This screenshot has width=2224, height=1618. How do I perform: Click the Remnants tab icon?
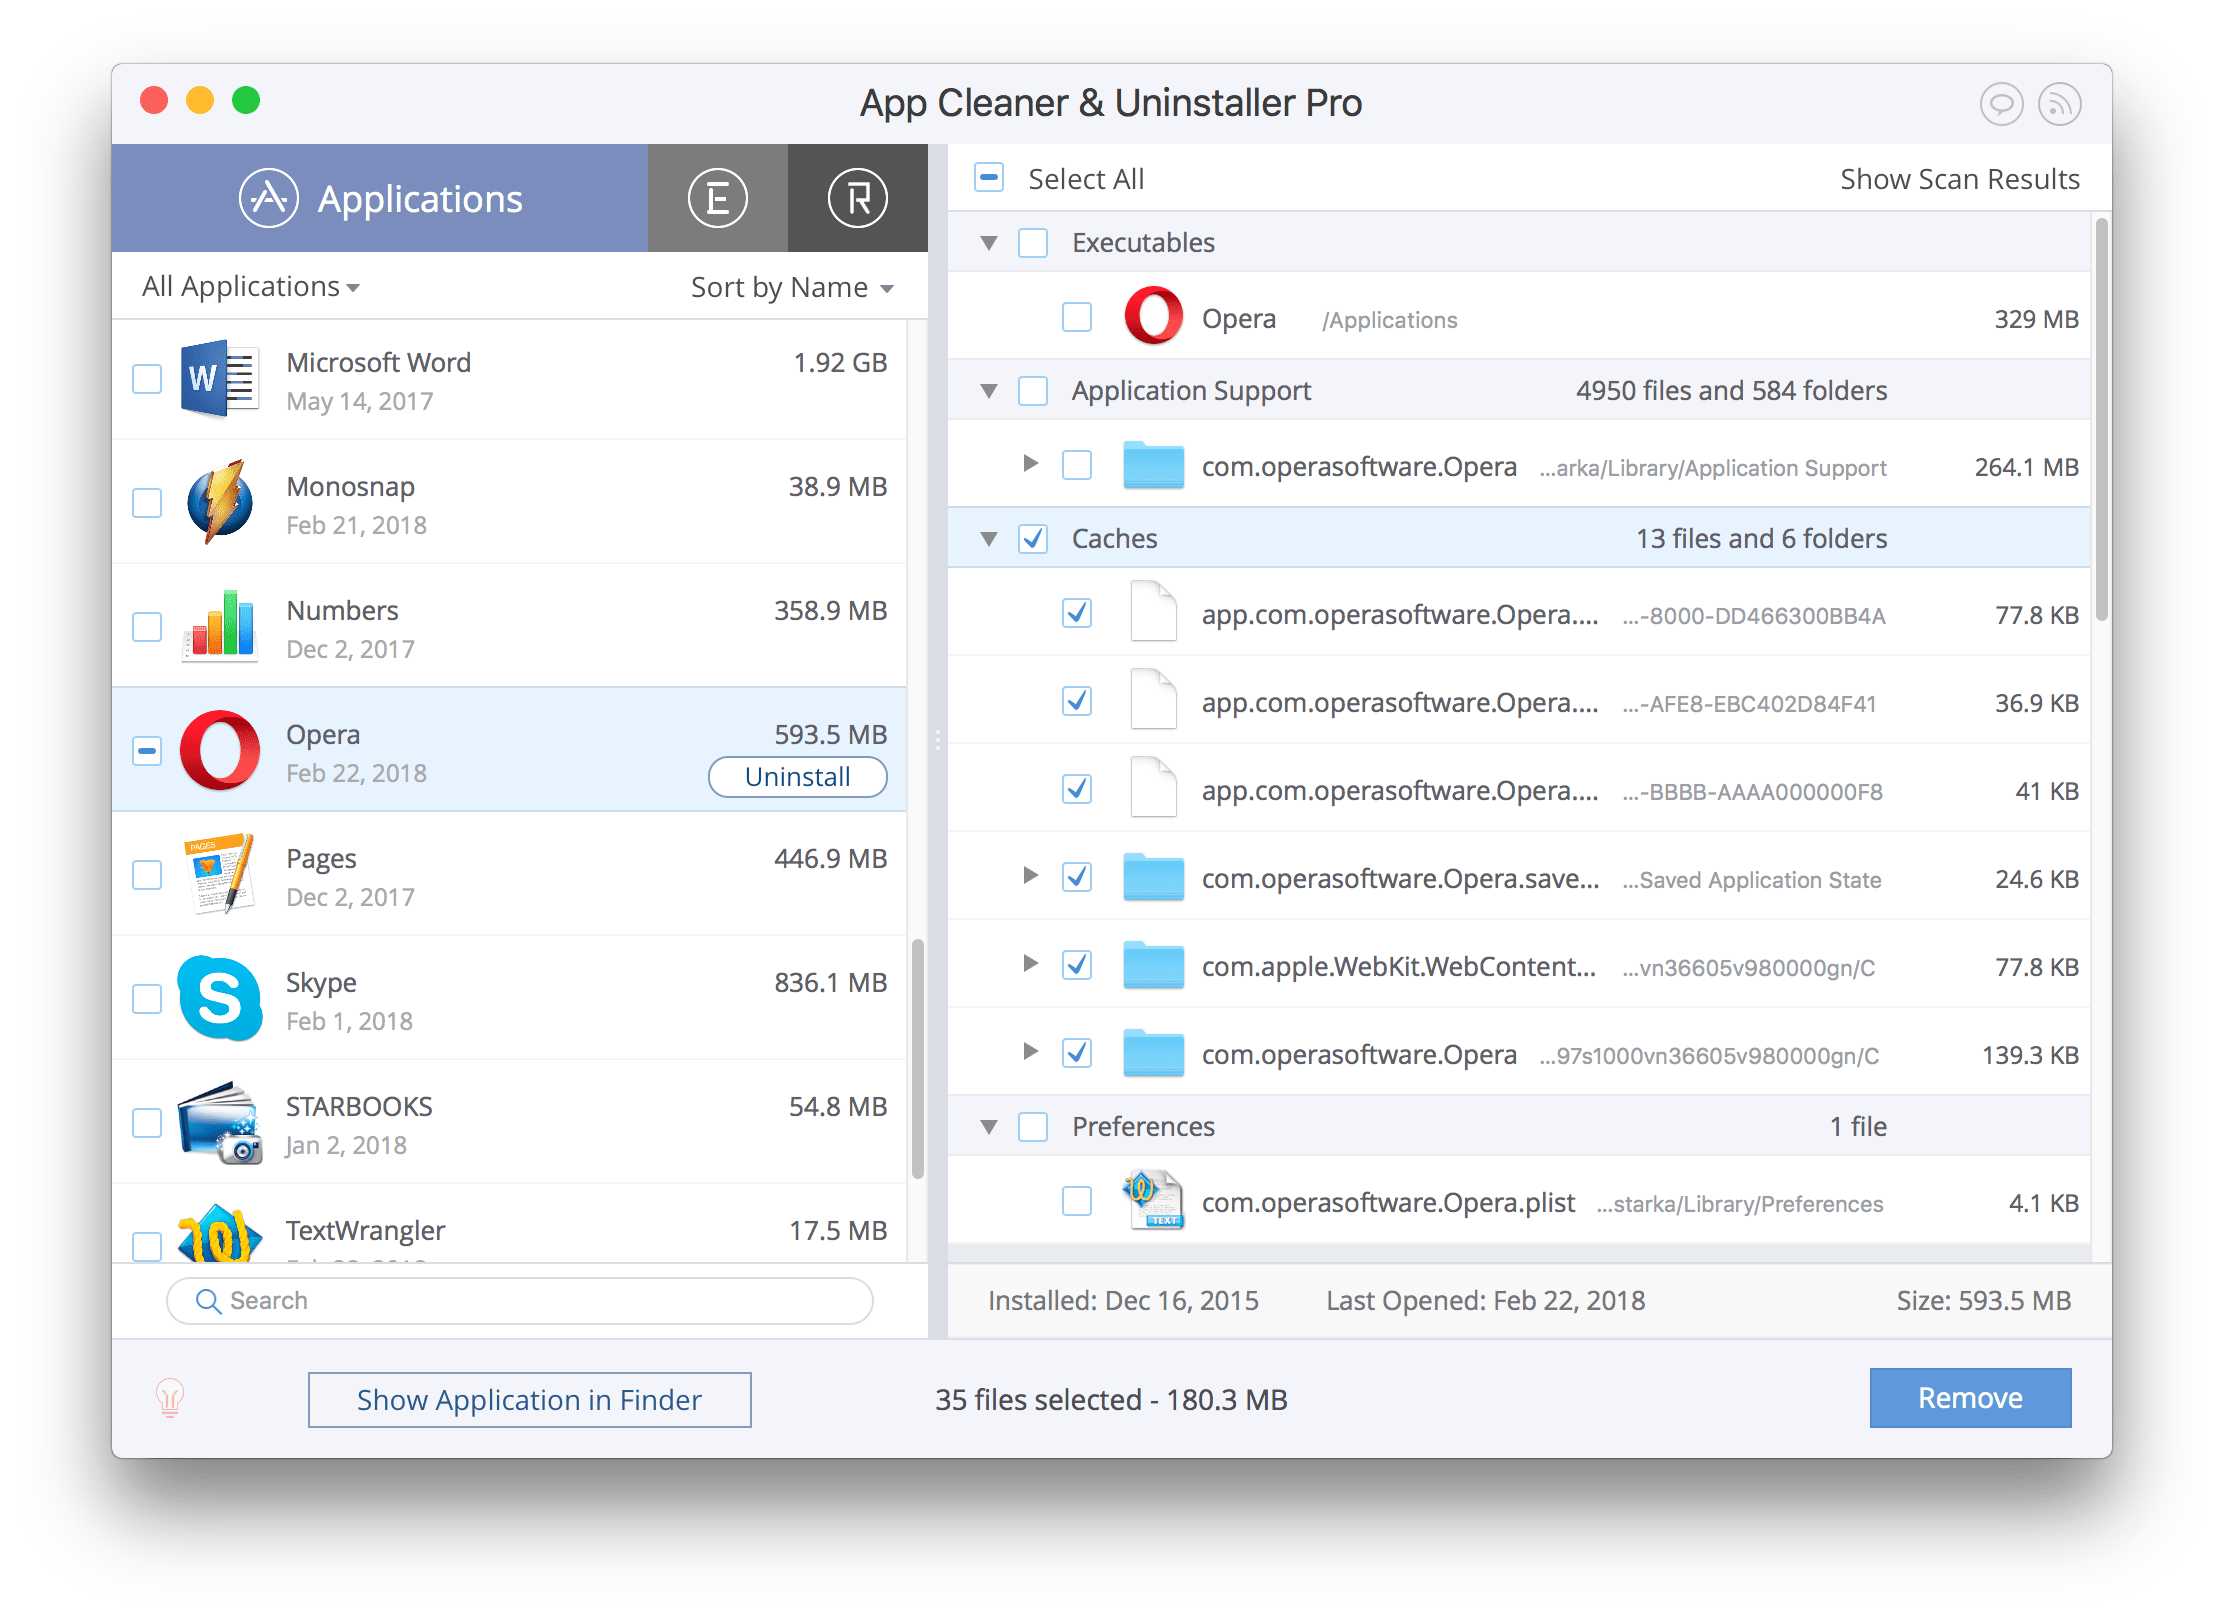pos(860,195)
